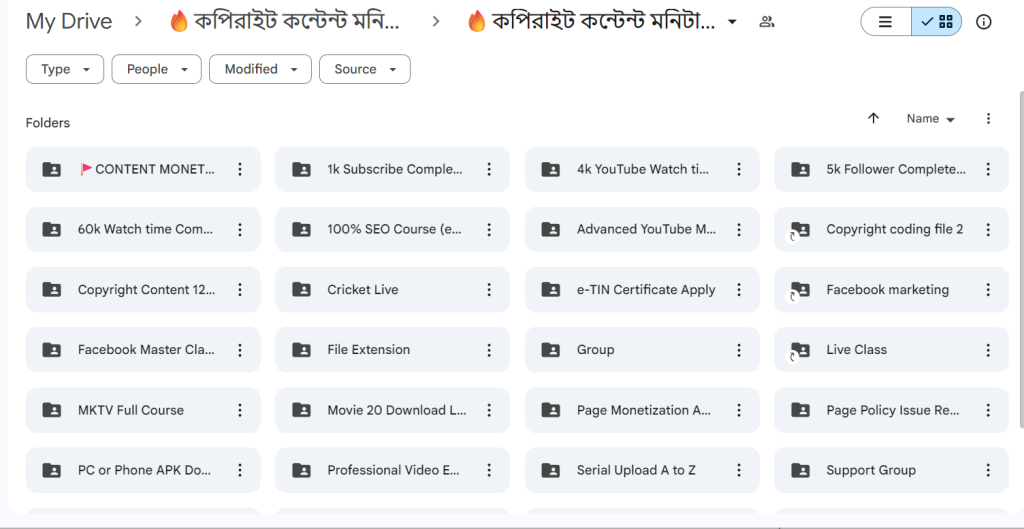Select the Movie 20 Download L... folder

tap(392, 409)
